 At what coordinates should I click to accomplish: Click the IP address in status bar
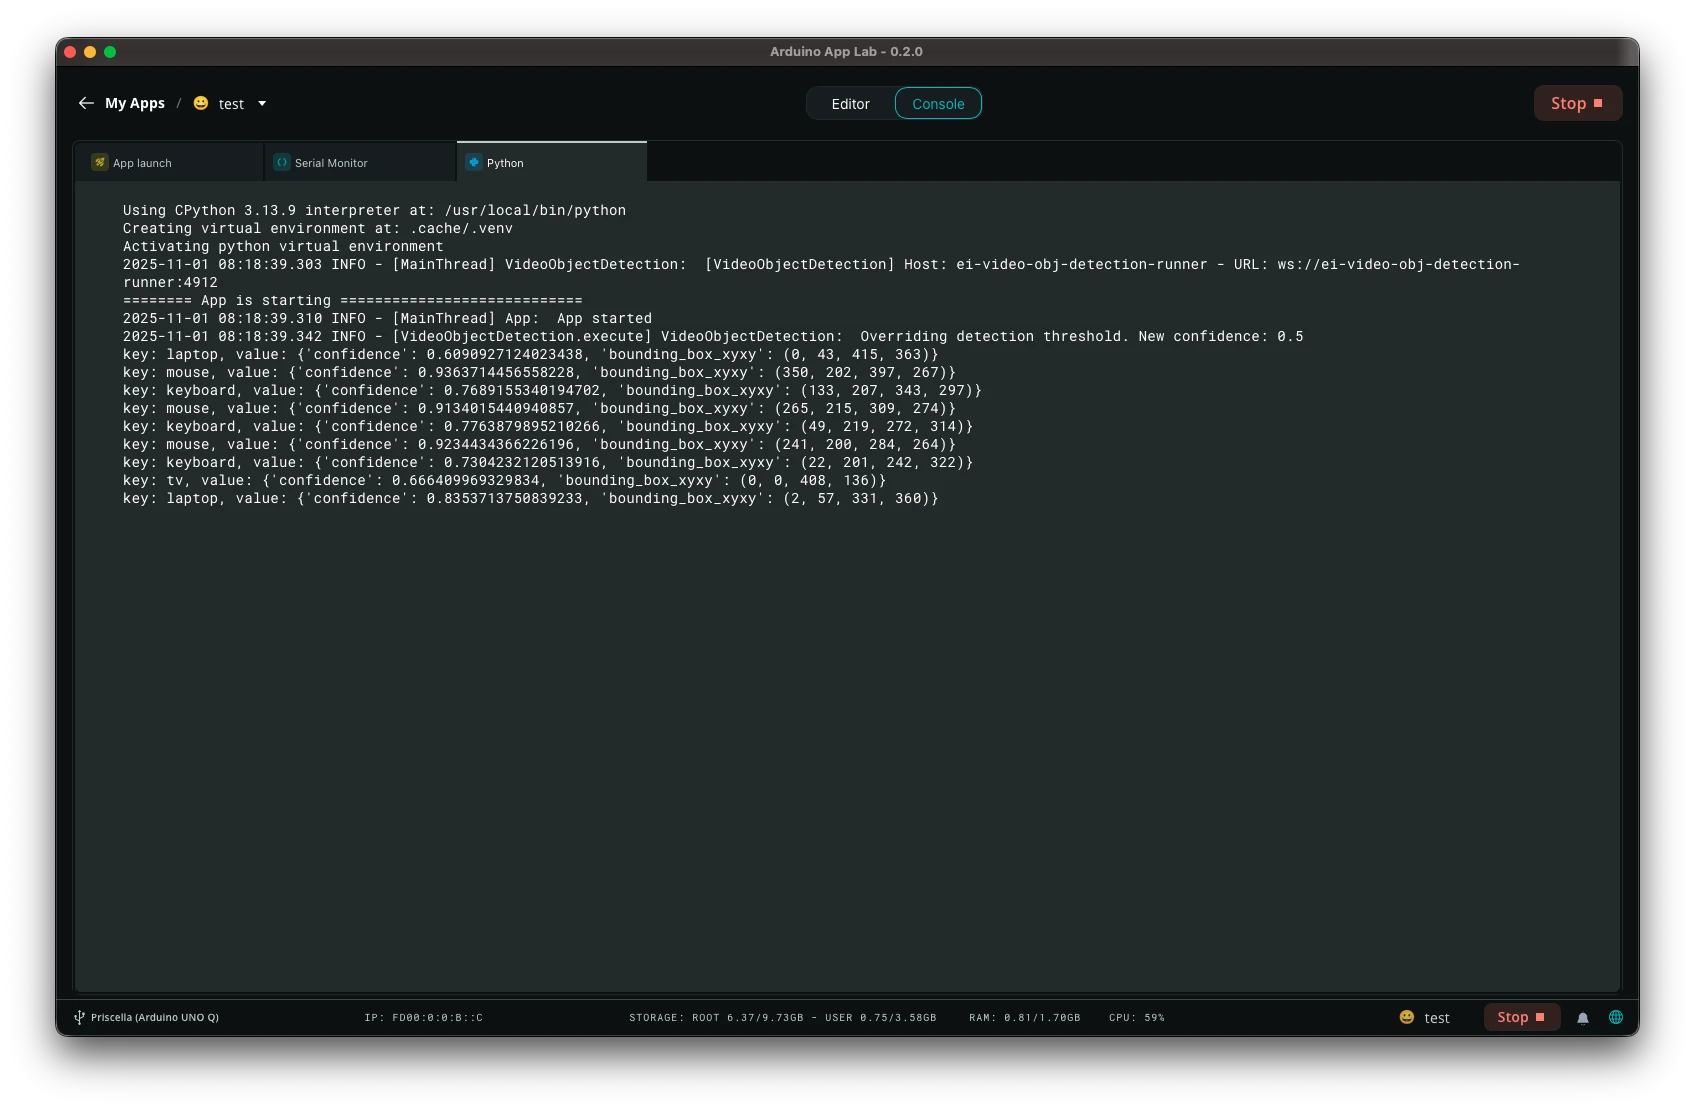click(423, 1017)
